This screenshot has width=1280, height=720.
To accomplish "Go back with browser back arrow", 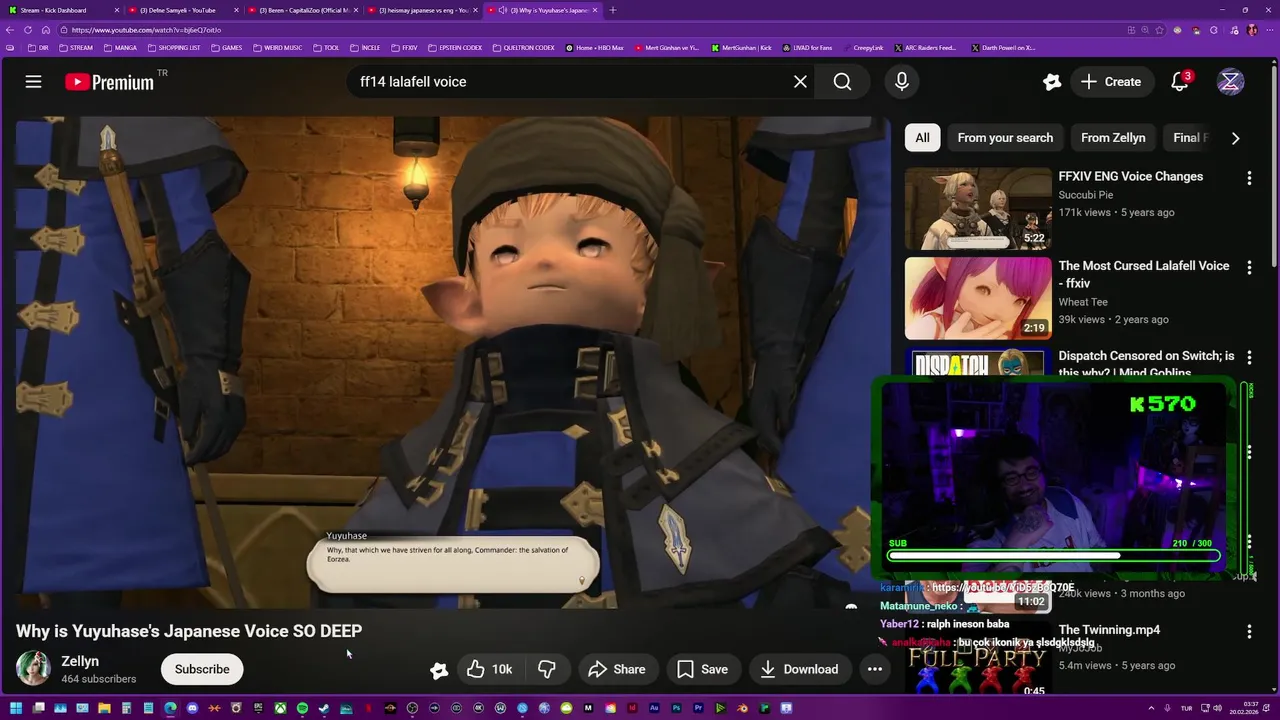I will pos(10,30).
